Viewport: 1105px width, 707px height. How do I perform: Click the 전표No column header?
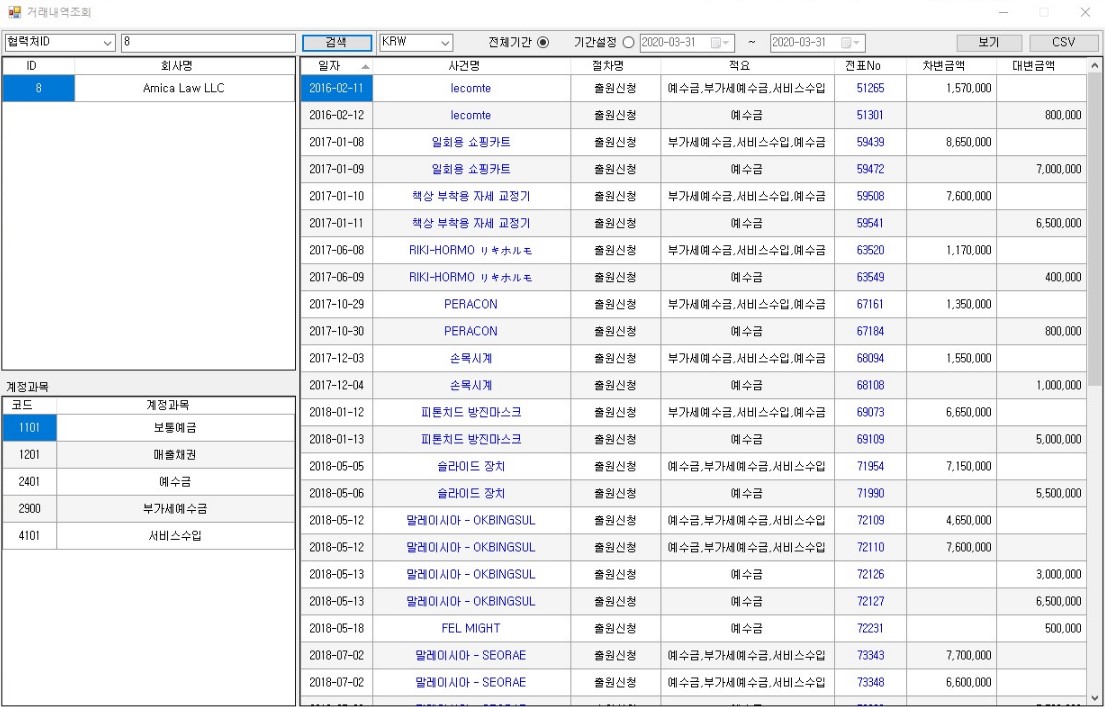pyautogui.click(x=870, y=66)
